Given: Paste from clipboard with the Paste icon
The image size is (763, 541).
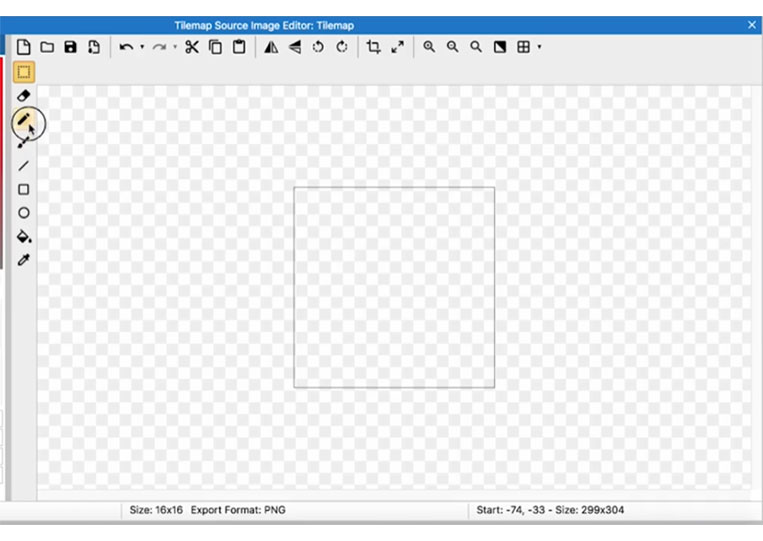Looking at the screenshot, I should pos(239,47).
